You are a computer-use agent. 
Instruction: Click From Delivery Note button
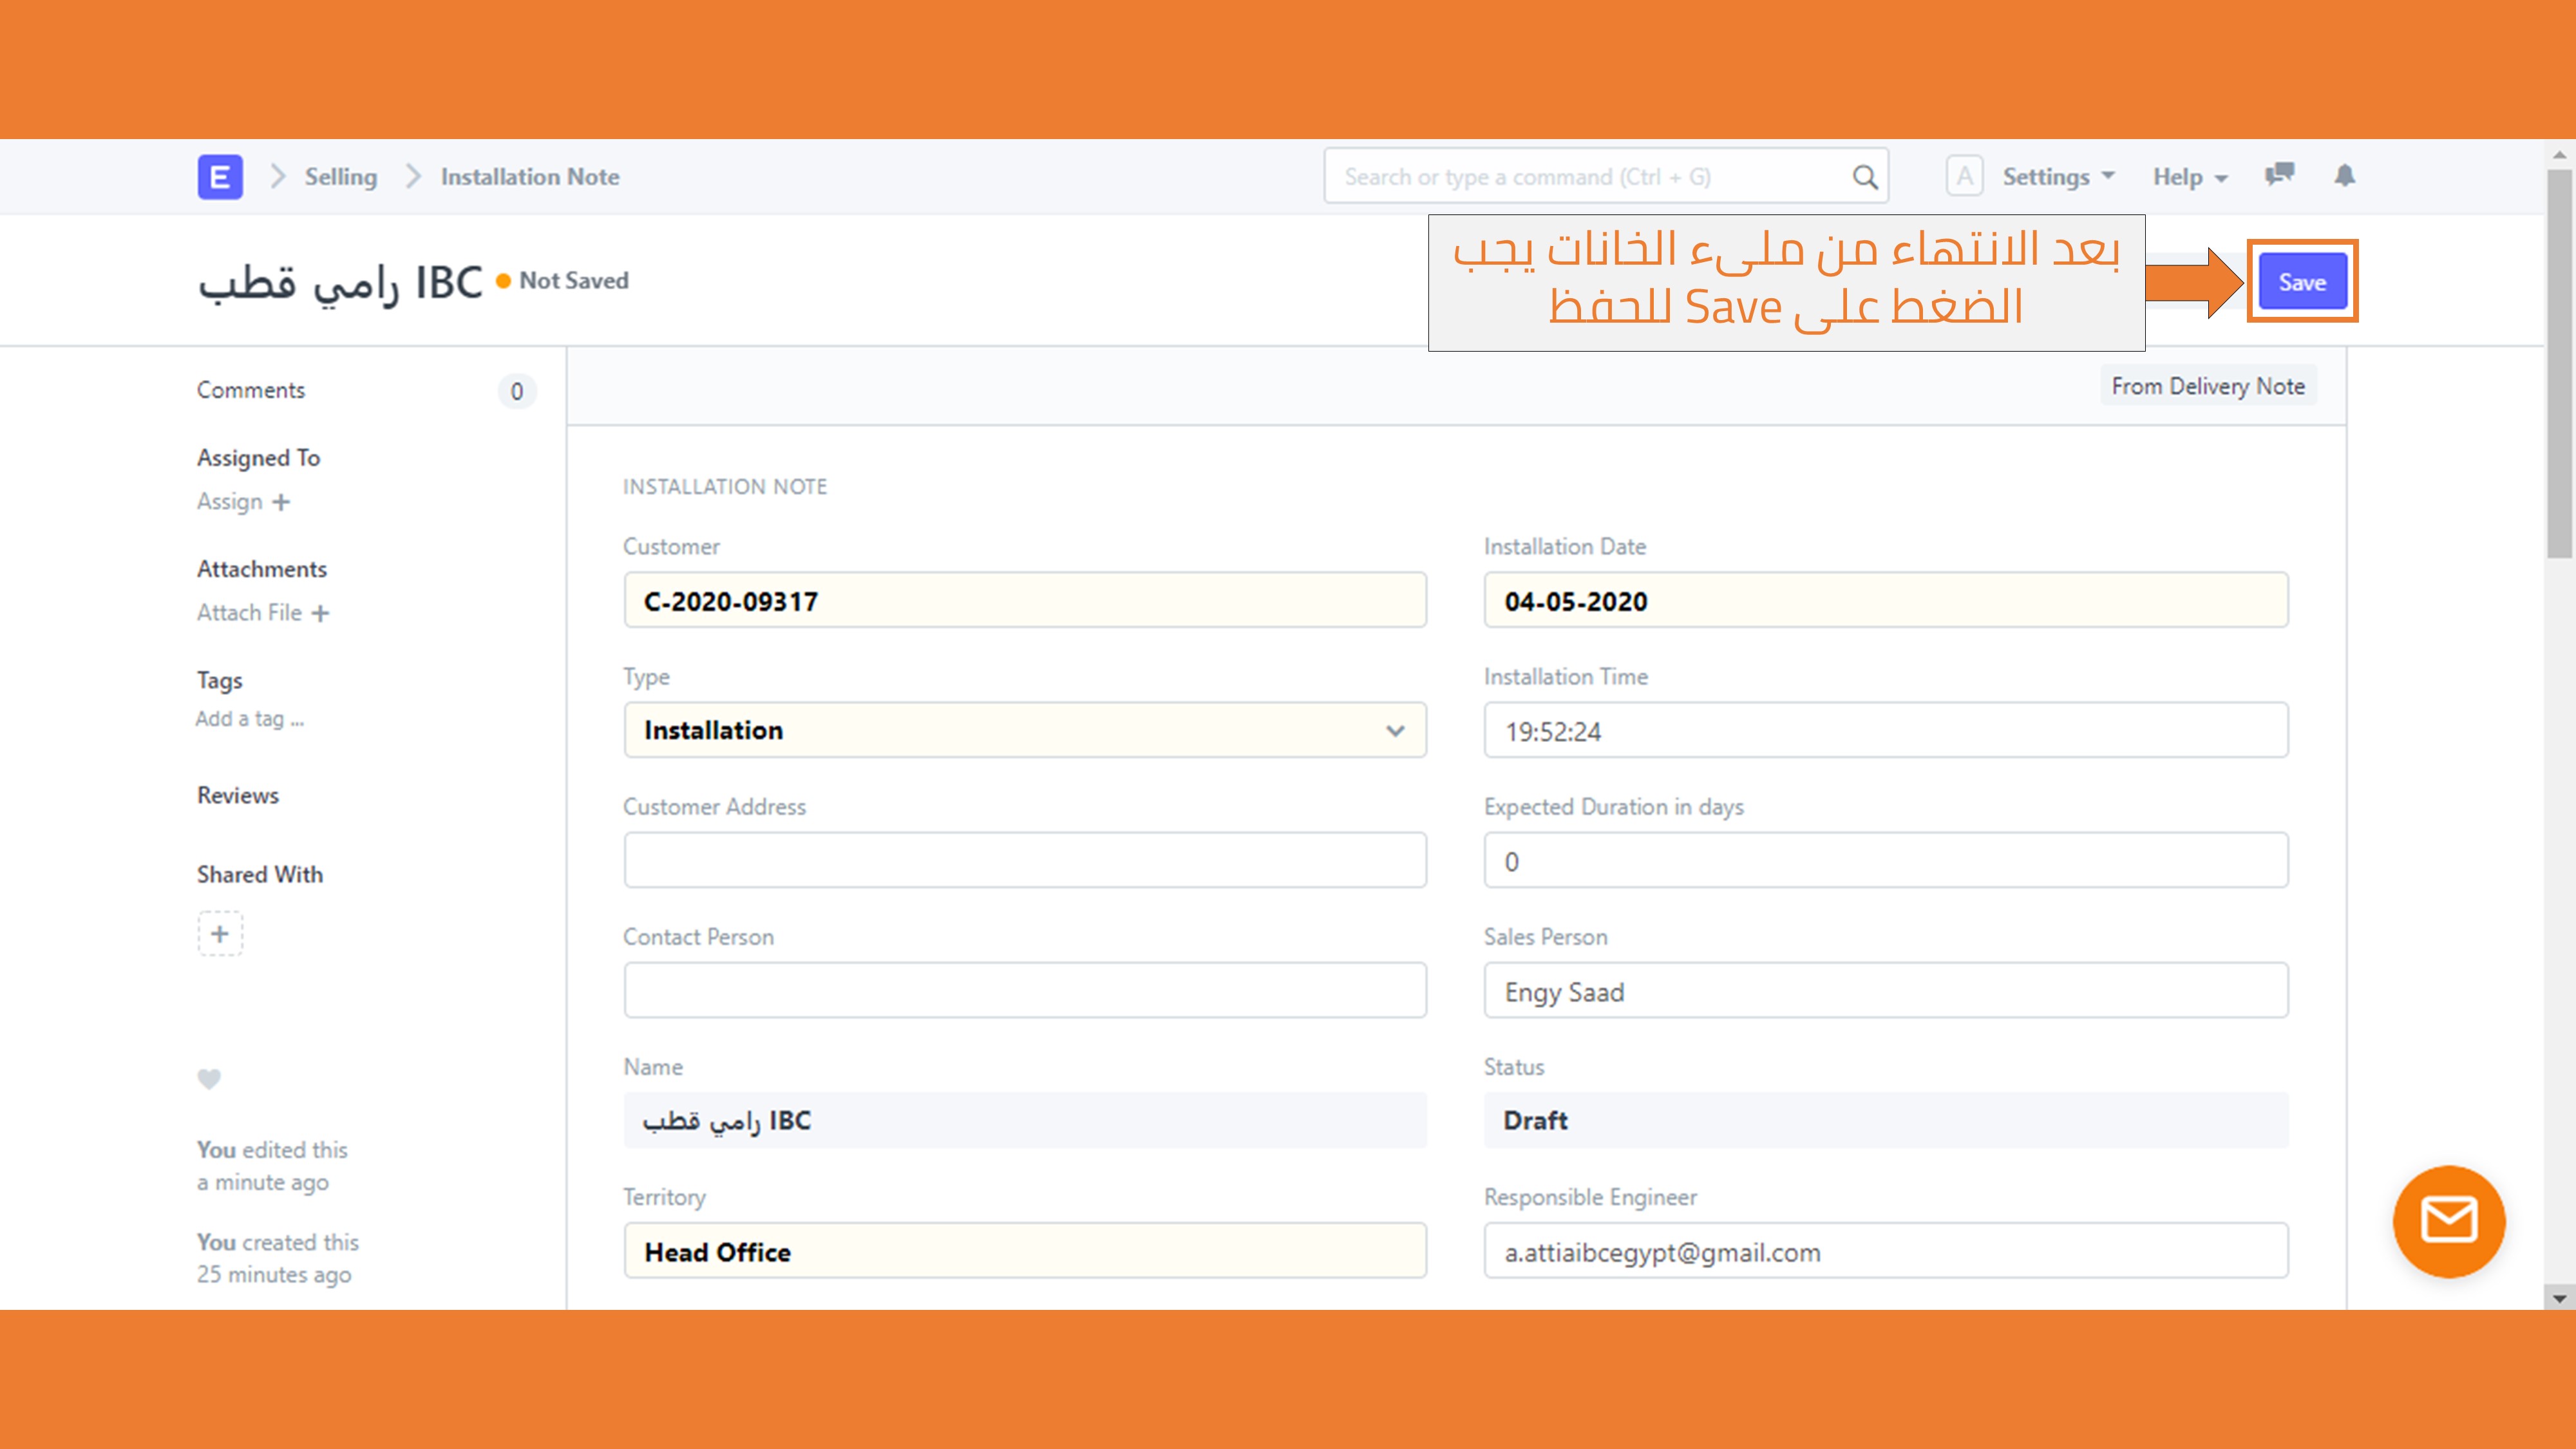coord(2208,386)
